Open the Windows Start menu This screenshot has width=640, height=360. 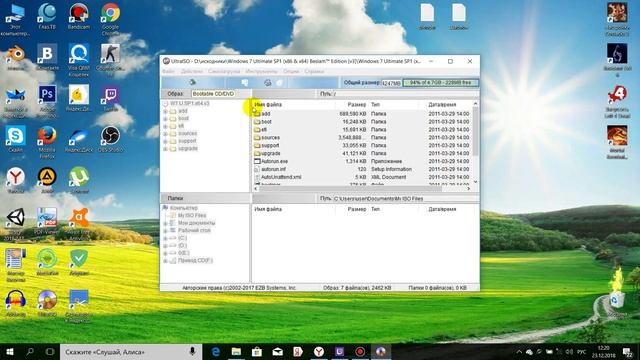click(x=10, y=352)
